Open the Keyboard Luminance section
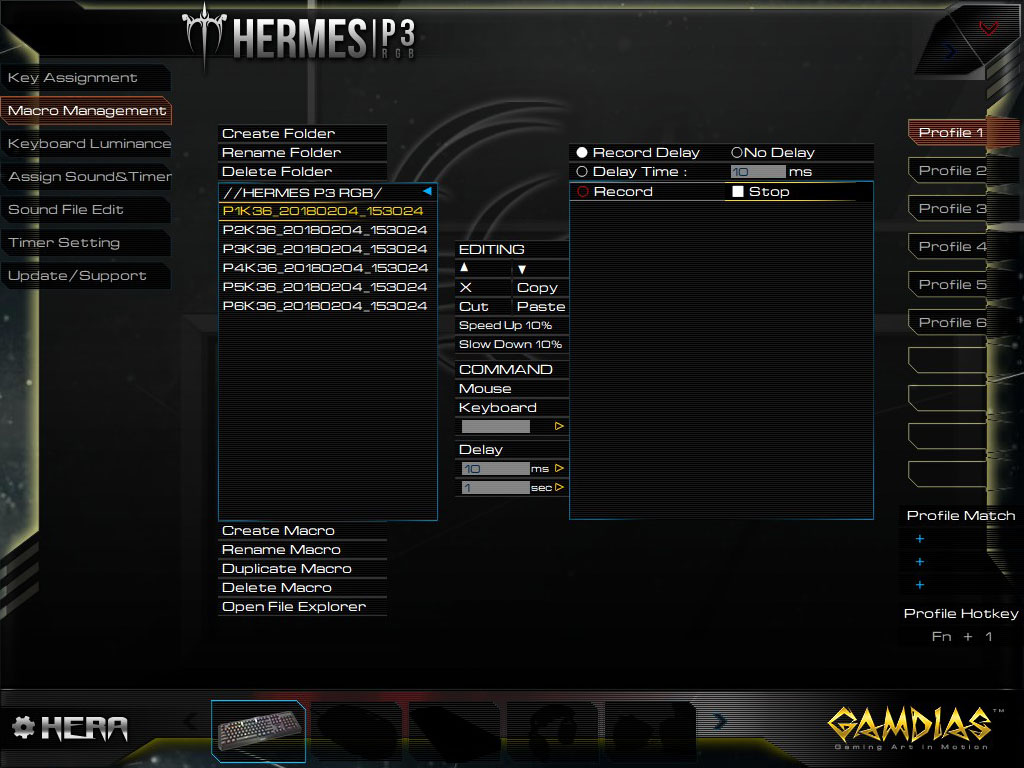The image size is (1024, 768). click(86, 144)
